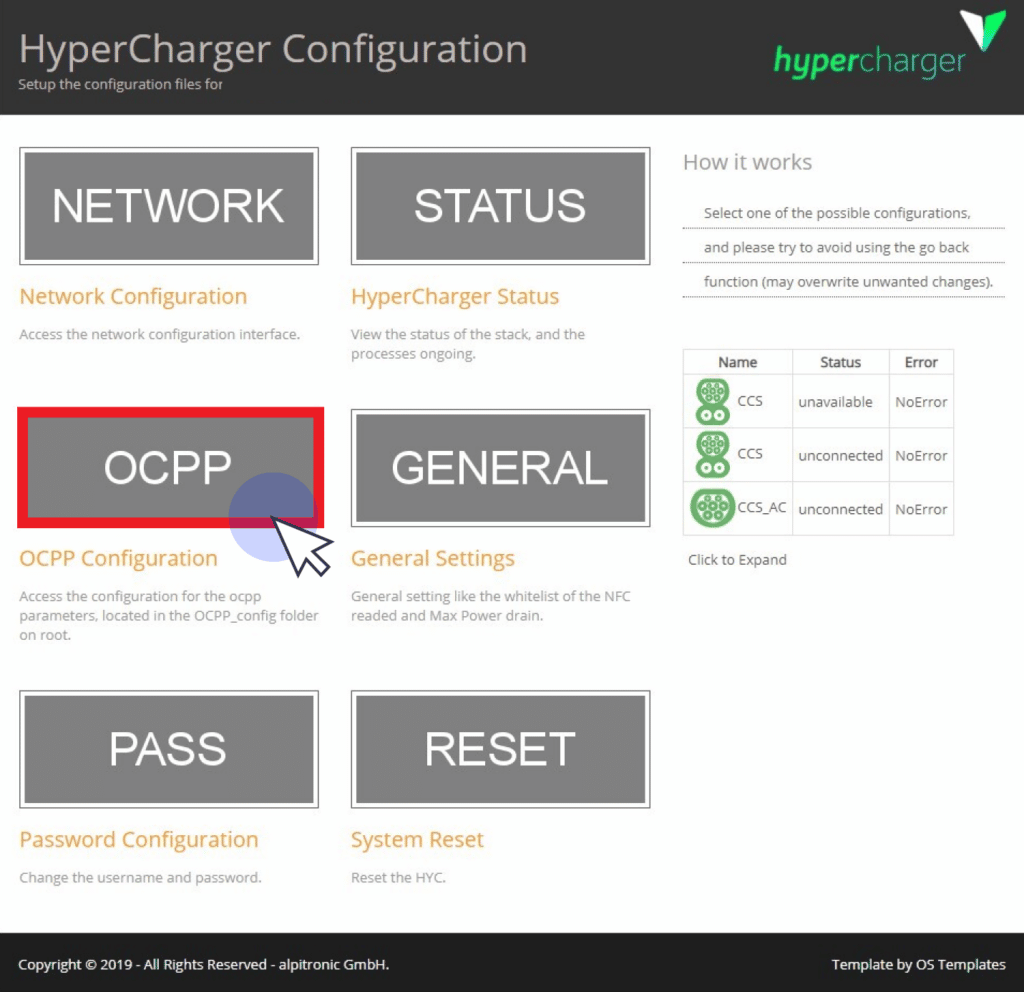1024x992 pixels.
Task: Expand the connector table via Click to Expand
Action: point(737,560)
